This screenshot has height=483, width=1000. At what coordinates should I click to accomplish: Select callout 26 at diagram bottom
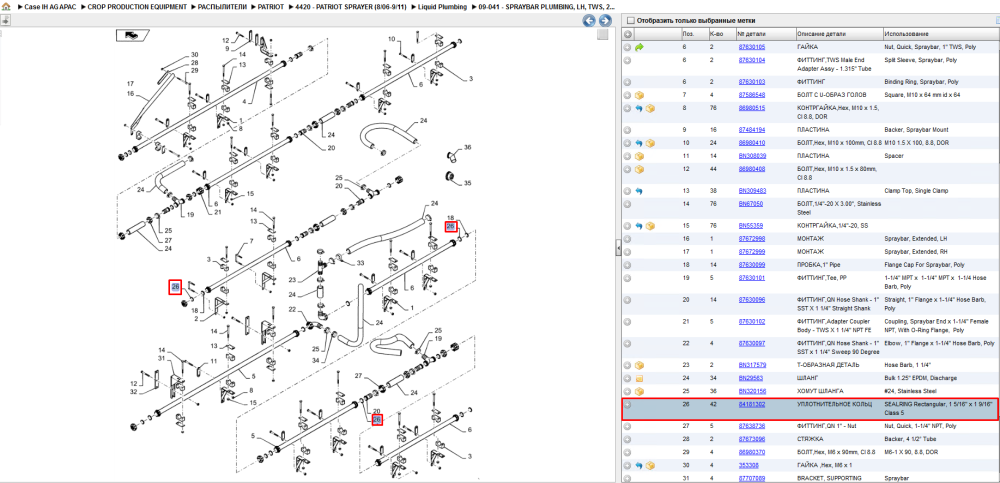point(377,420)
